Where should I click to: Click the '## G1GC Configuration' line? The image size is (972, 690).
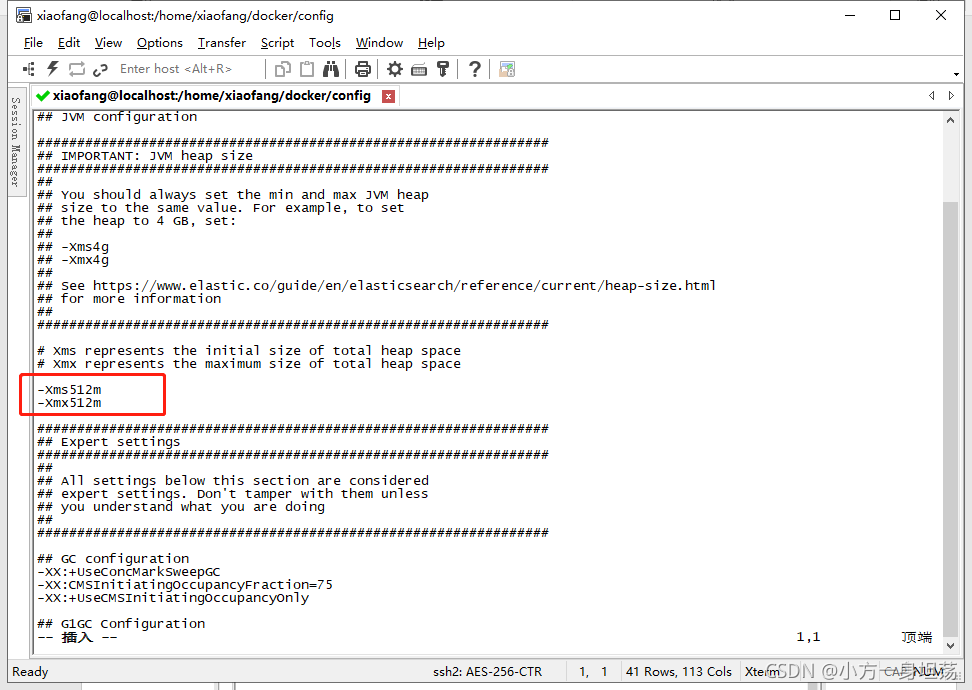(x=121, y=624)
